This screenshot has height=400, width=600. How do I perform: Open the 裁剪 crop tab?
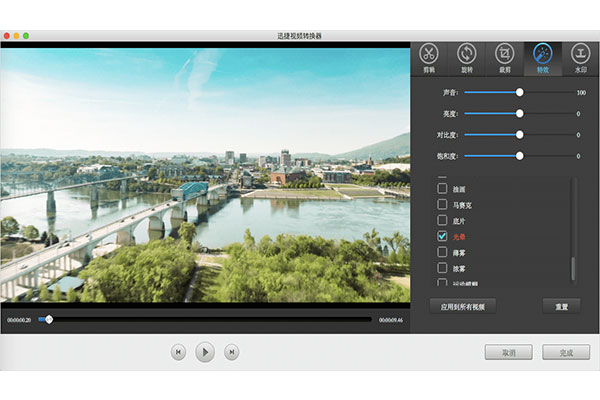505,59
